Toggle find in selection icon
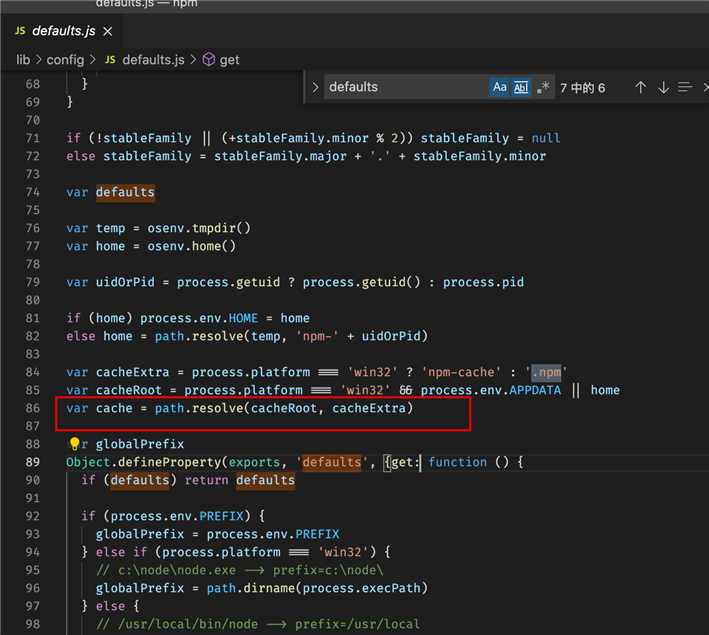The image size is (709, 635). [x=685, y=87]
